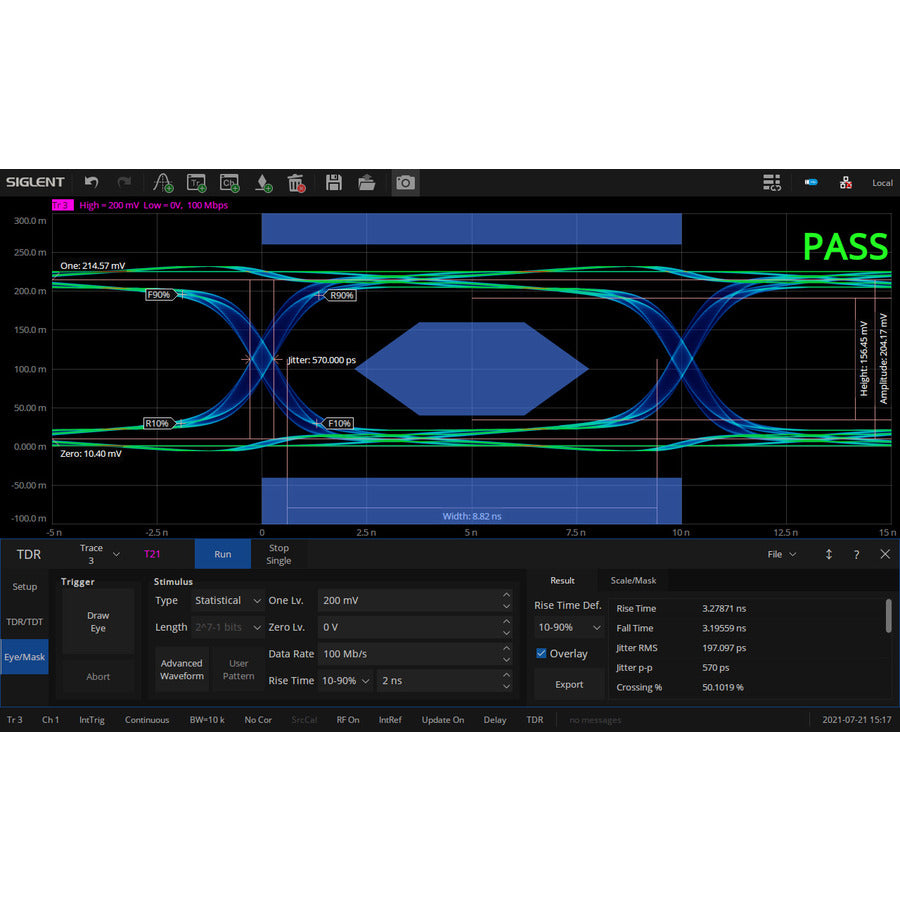Click the Undo icon in the toolbar
This screenshot has width=900, height=900.
pos(91,182)
